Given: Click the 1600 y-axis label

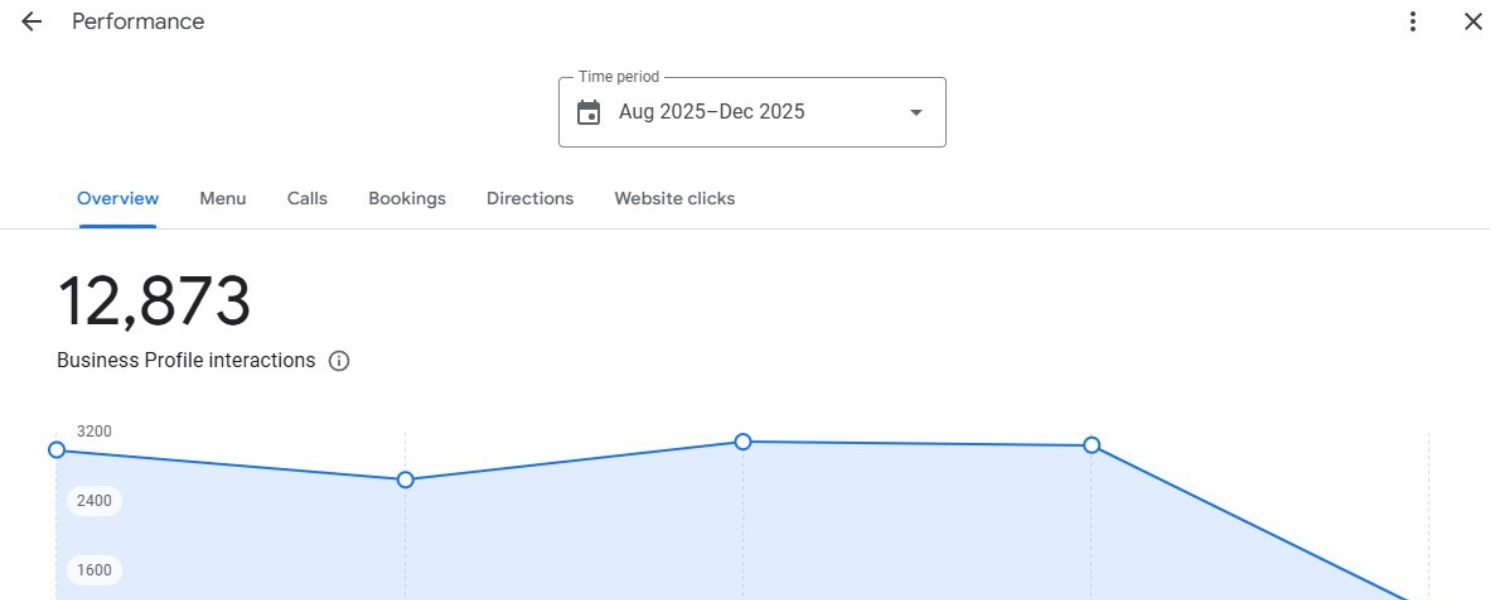Looking at the screenshot, I should (x=94, y=570).
